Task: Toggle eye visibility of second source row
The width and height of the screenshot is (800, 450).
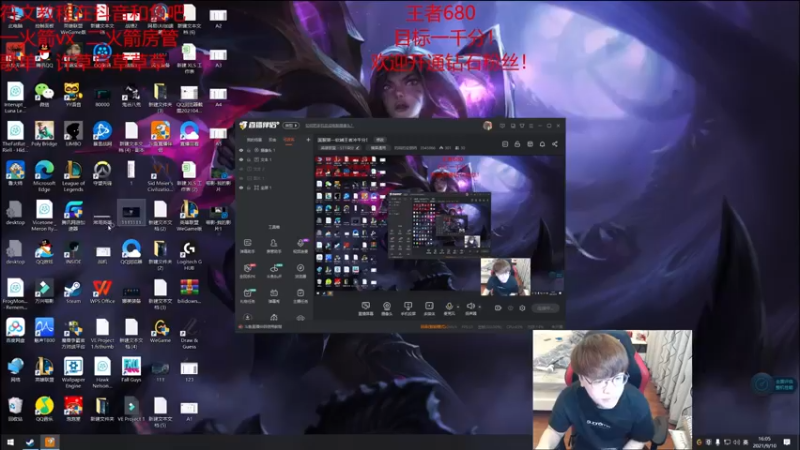Action: 241,159
